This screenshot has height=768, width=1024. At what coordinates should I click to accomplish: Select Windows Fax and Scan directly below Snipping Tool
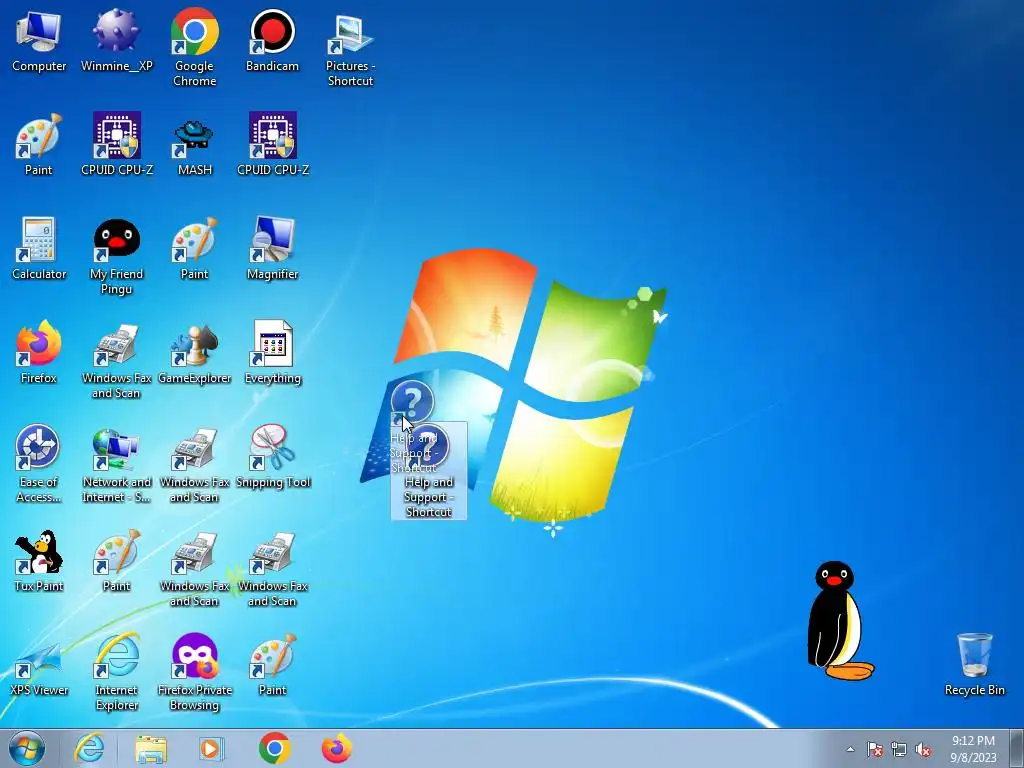272,569
